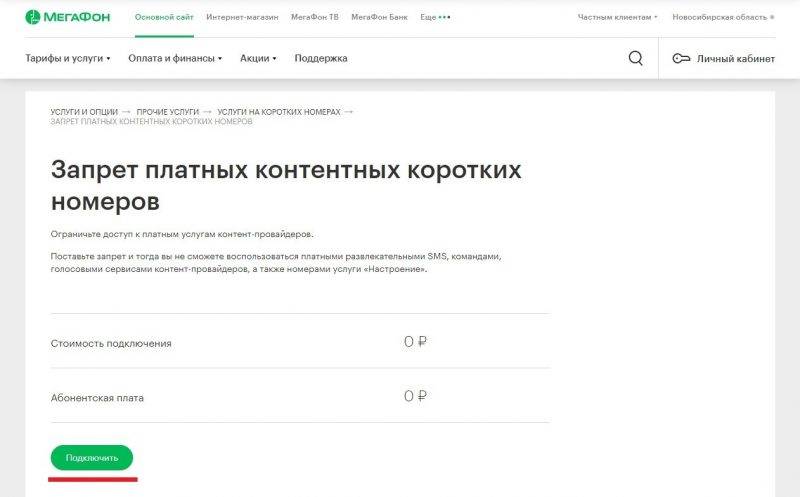The image size is (800, 497).
Task: Expand the Оплата и финансы menu
Action: click(175, 58)
